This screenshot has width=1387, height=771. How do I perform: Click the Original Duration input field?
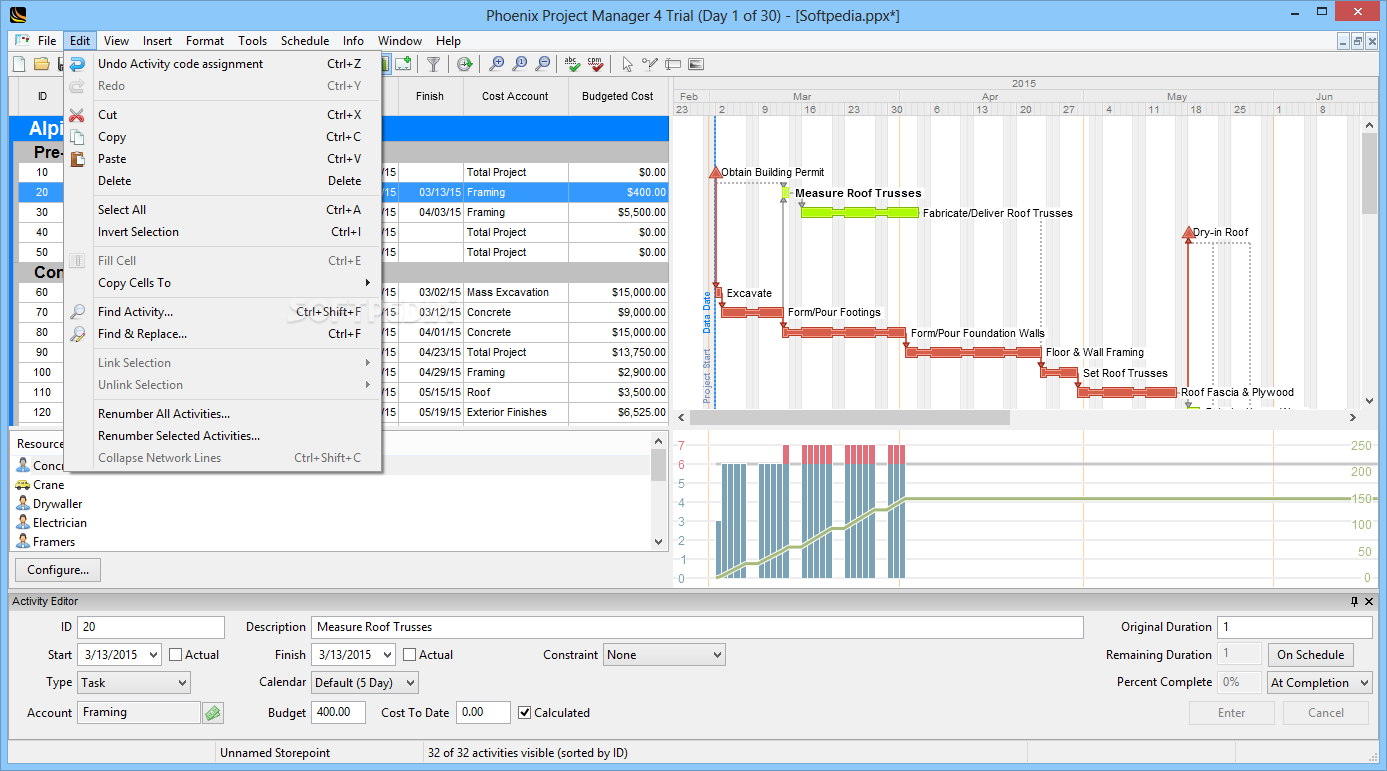click(1294, 627)
